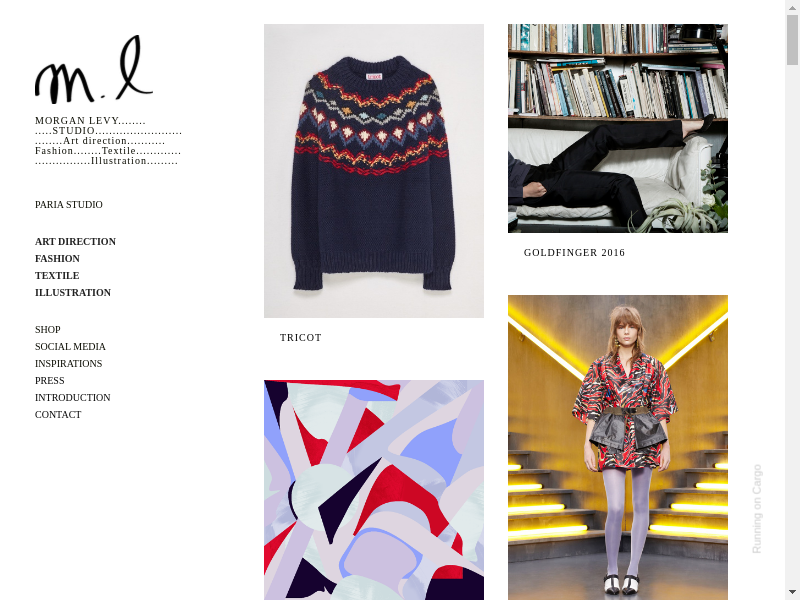Viewport: 800px width, 600px height.
Task: Go to the CONTACT page
Action: pos(58,415)
